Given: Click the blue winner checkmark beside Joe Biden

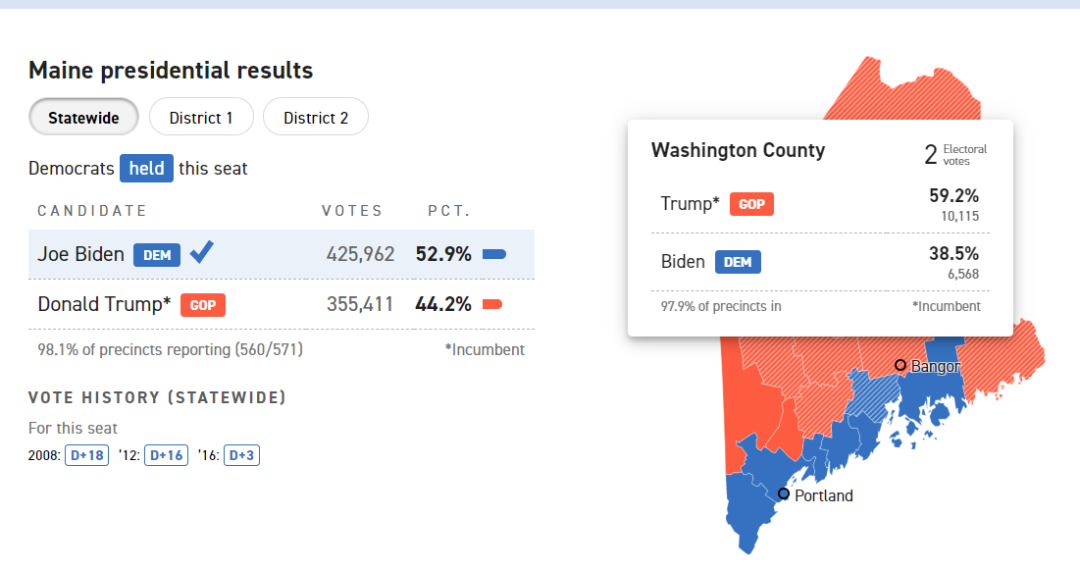Looking at the screenshot, I should click(202, 253).
